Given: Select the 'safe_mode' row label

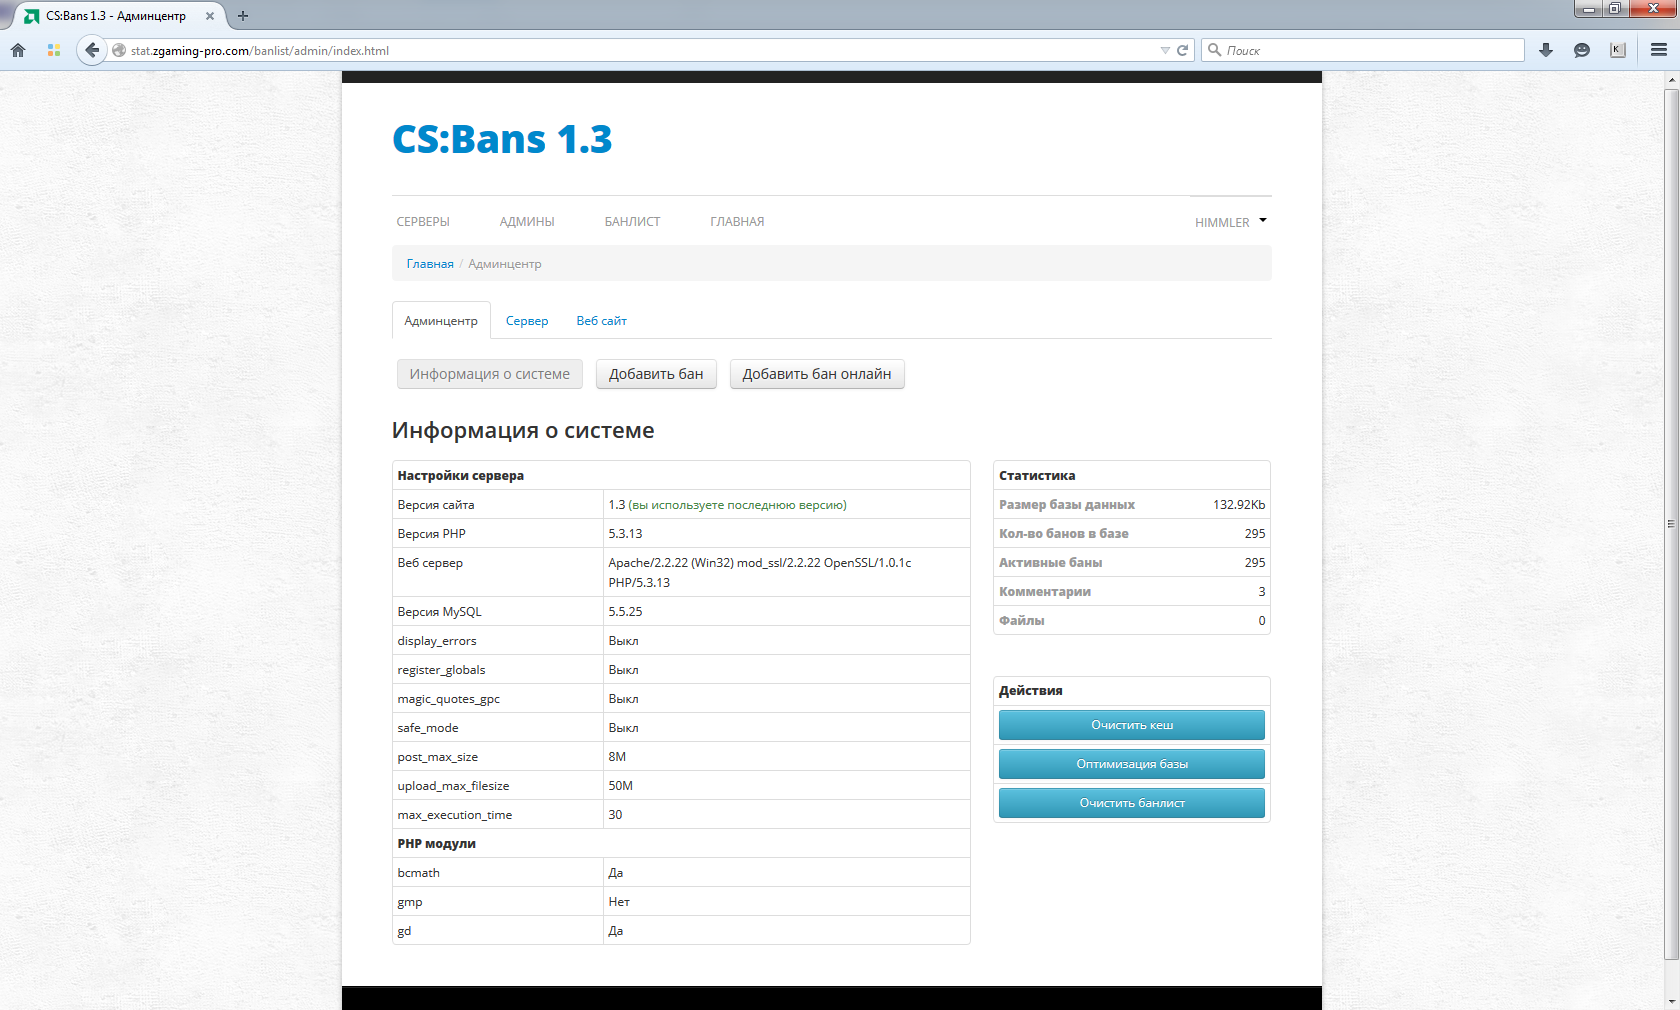Looking at the screenshot, I should point(428,728).
